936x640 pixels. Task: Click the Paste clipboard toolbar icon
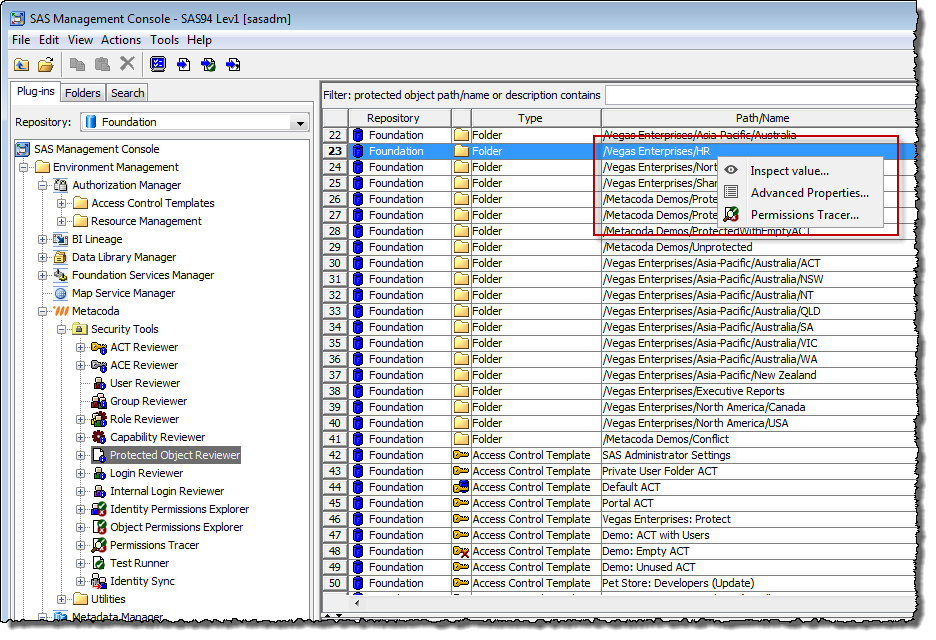click(103, 64)
